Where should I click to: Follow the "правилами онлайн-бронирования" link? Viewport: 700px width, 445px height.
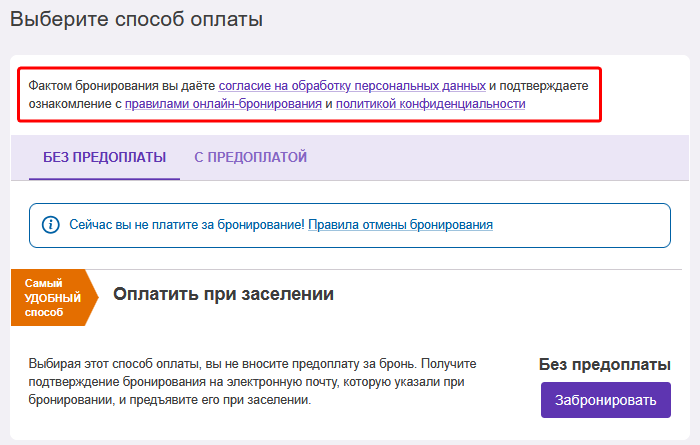[x=223, y=104]
